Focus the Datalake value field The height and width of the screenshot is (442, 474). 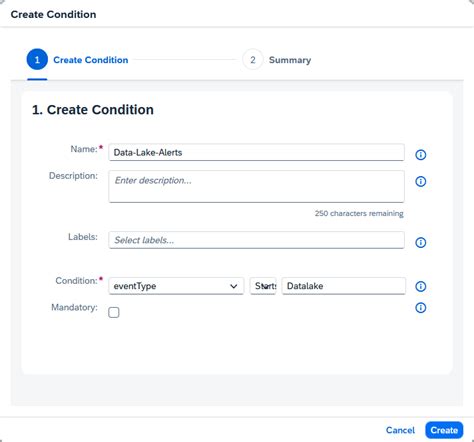pyautogui.click(x=344, y=286)
